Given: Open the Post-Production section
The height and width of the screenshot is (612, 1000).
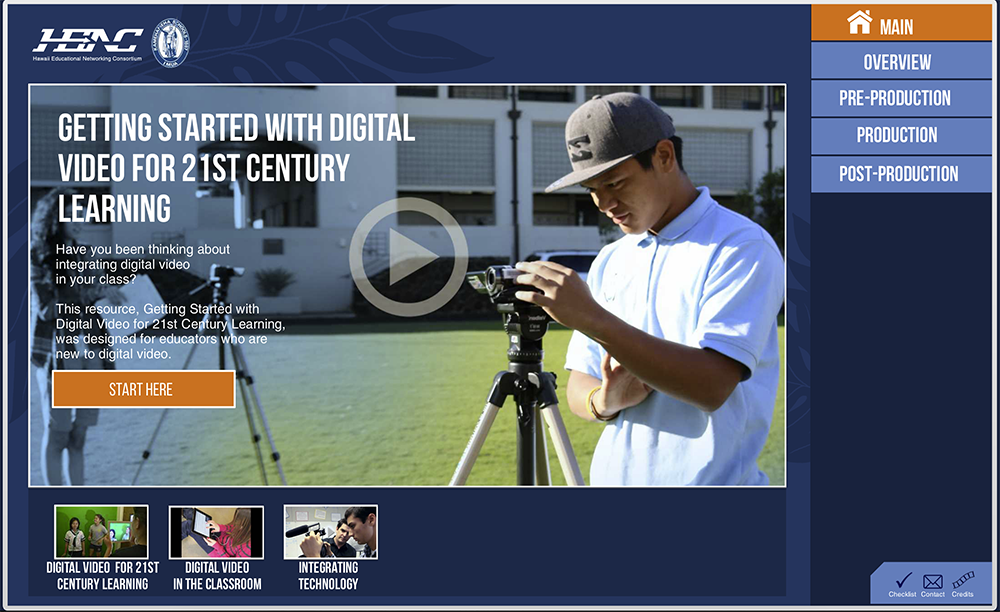Looking at the screenshot, I should coord(901,173).
